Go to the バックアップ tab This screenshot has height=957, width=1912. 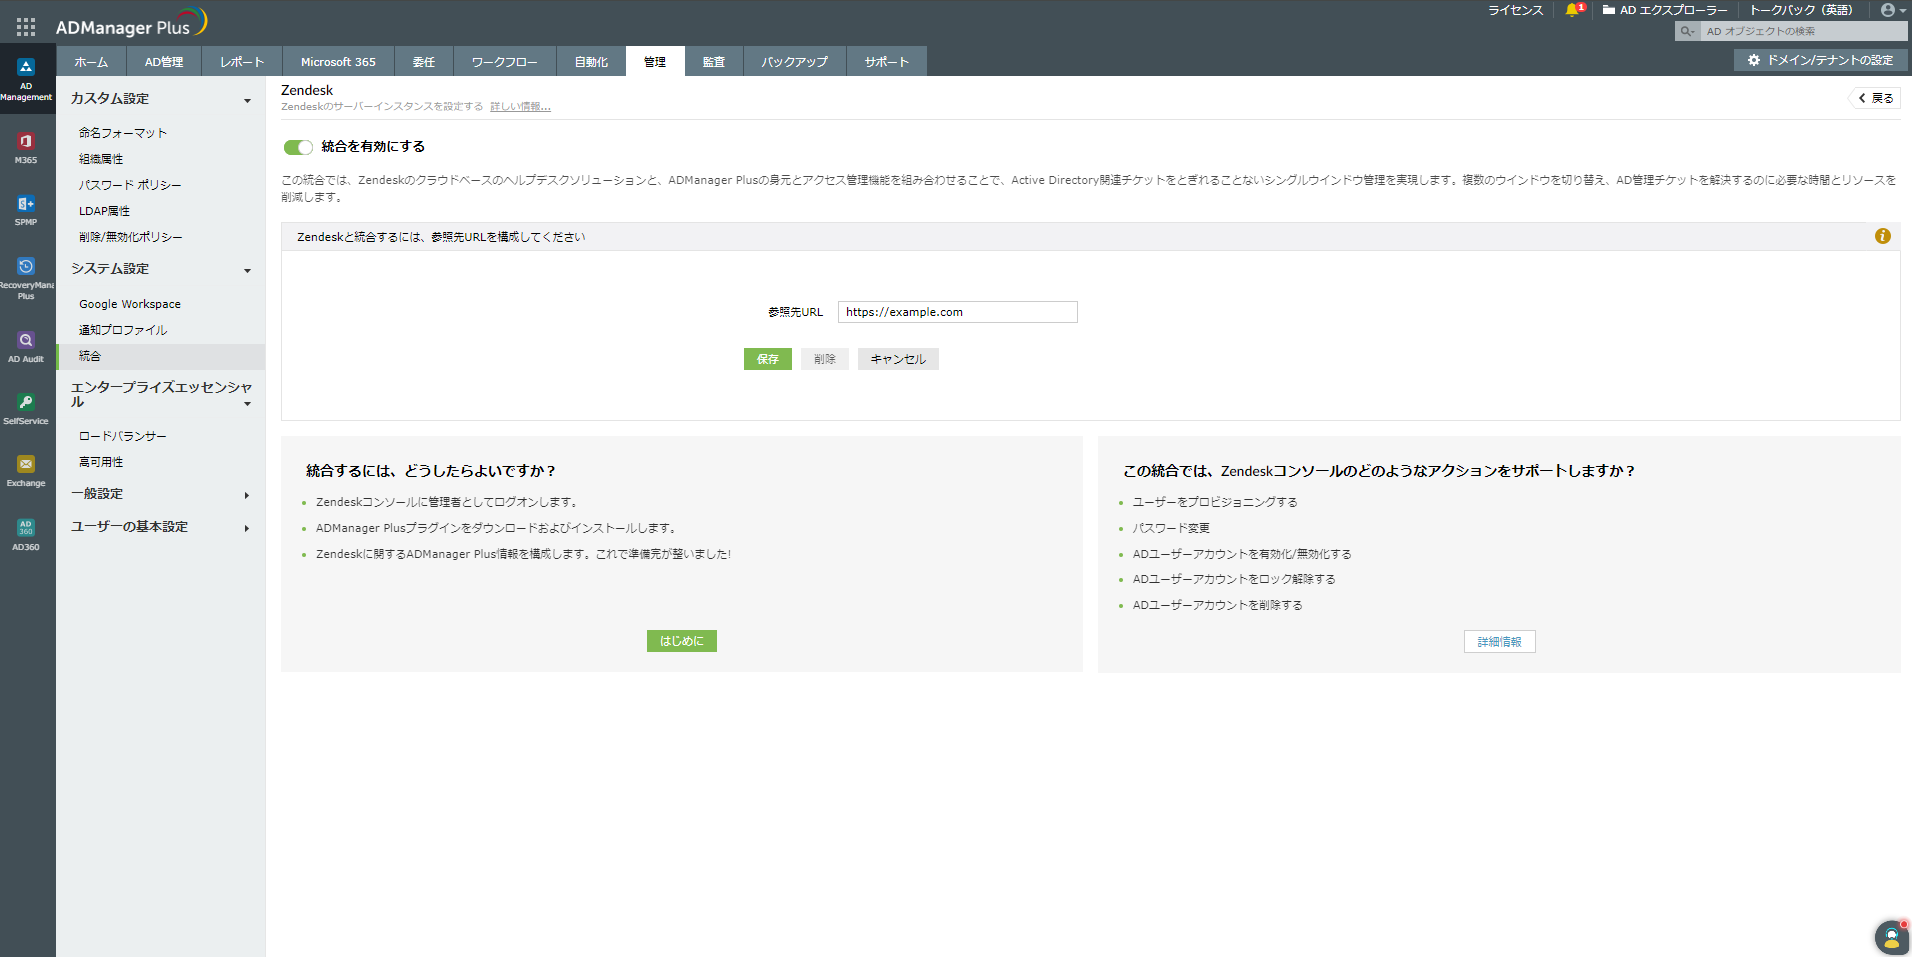click(795, 61)
